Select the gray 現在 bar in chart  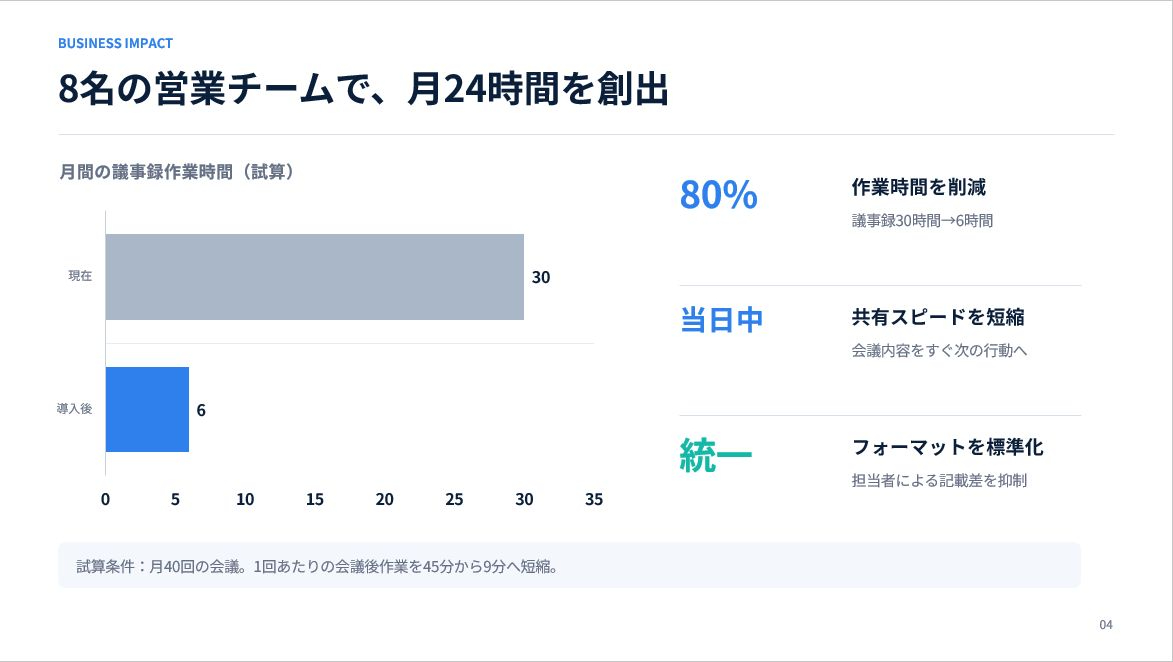pyautogui.click(x=314, y=277)
